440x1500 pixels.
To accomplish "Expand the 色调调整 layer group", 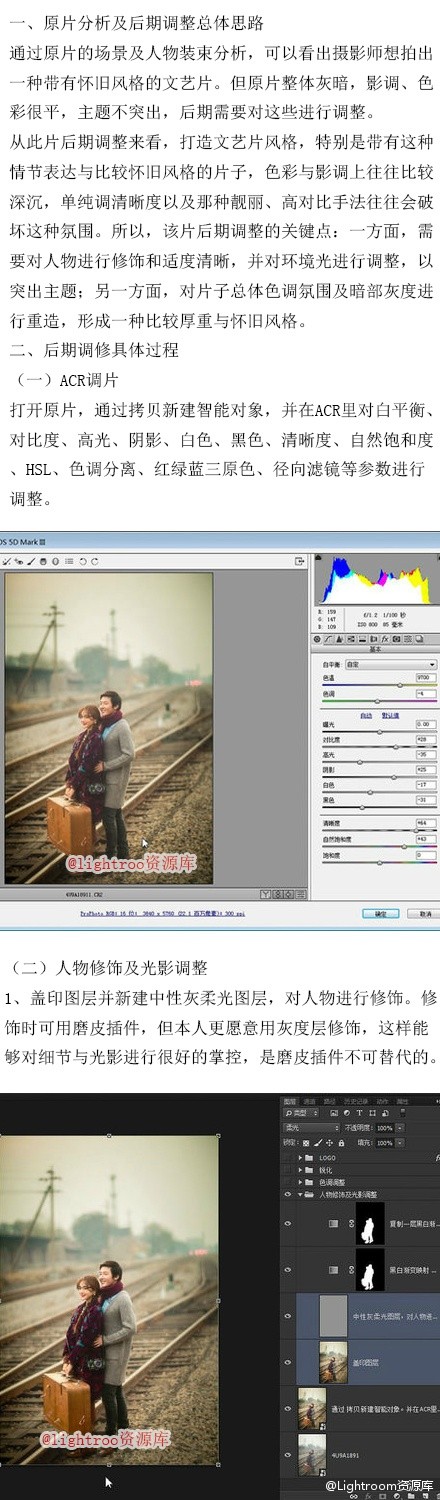I will coord(300,1182).
